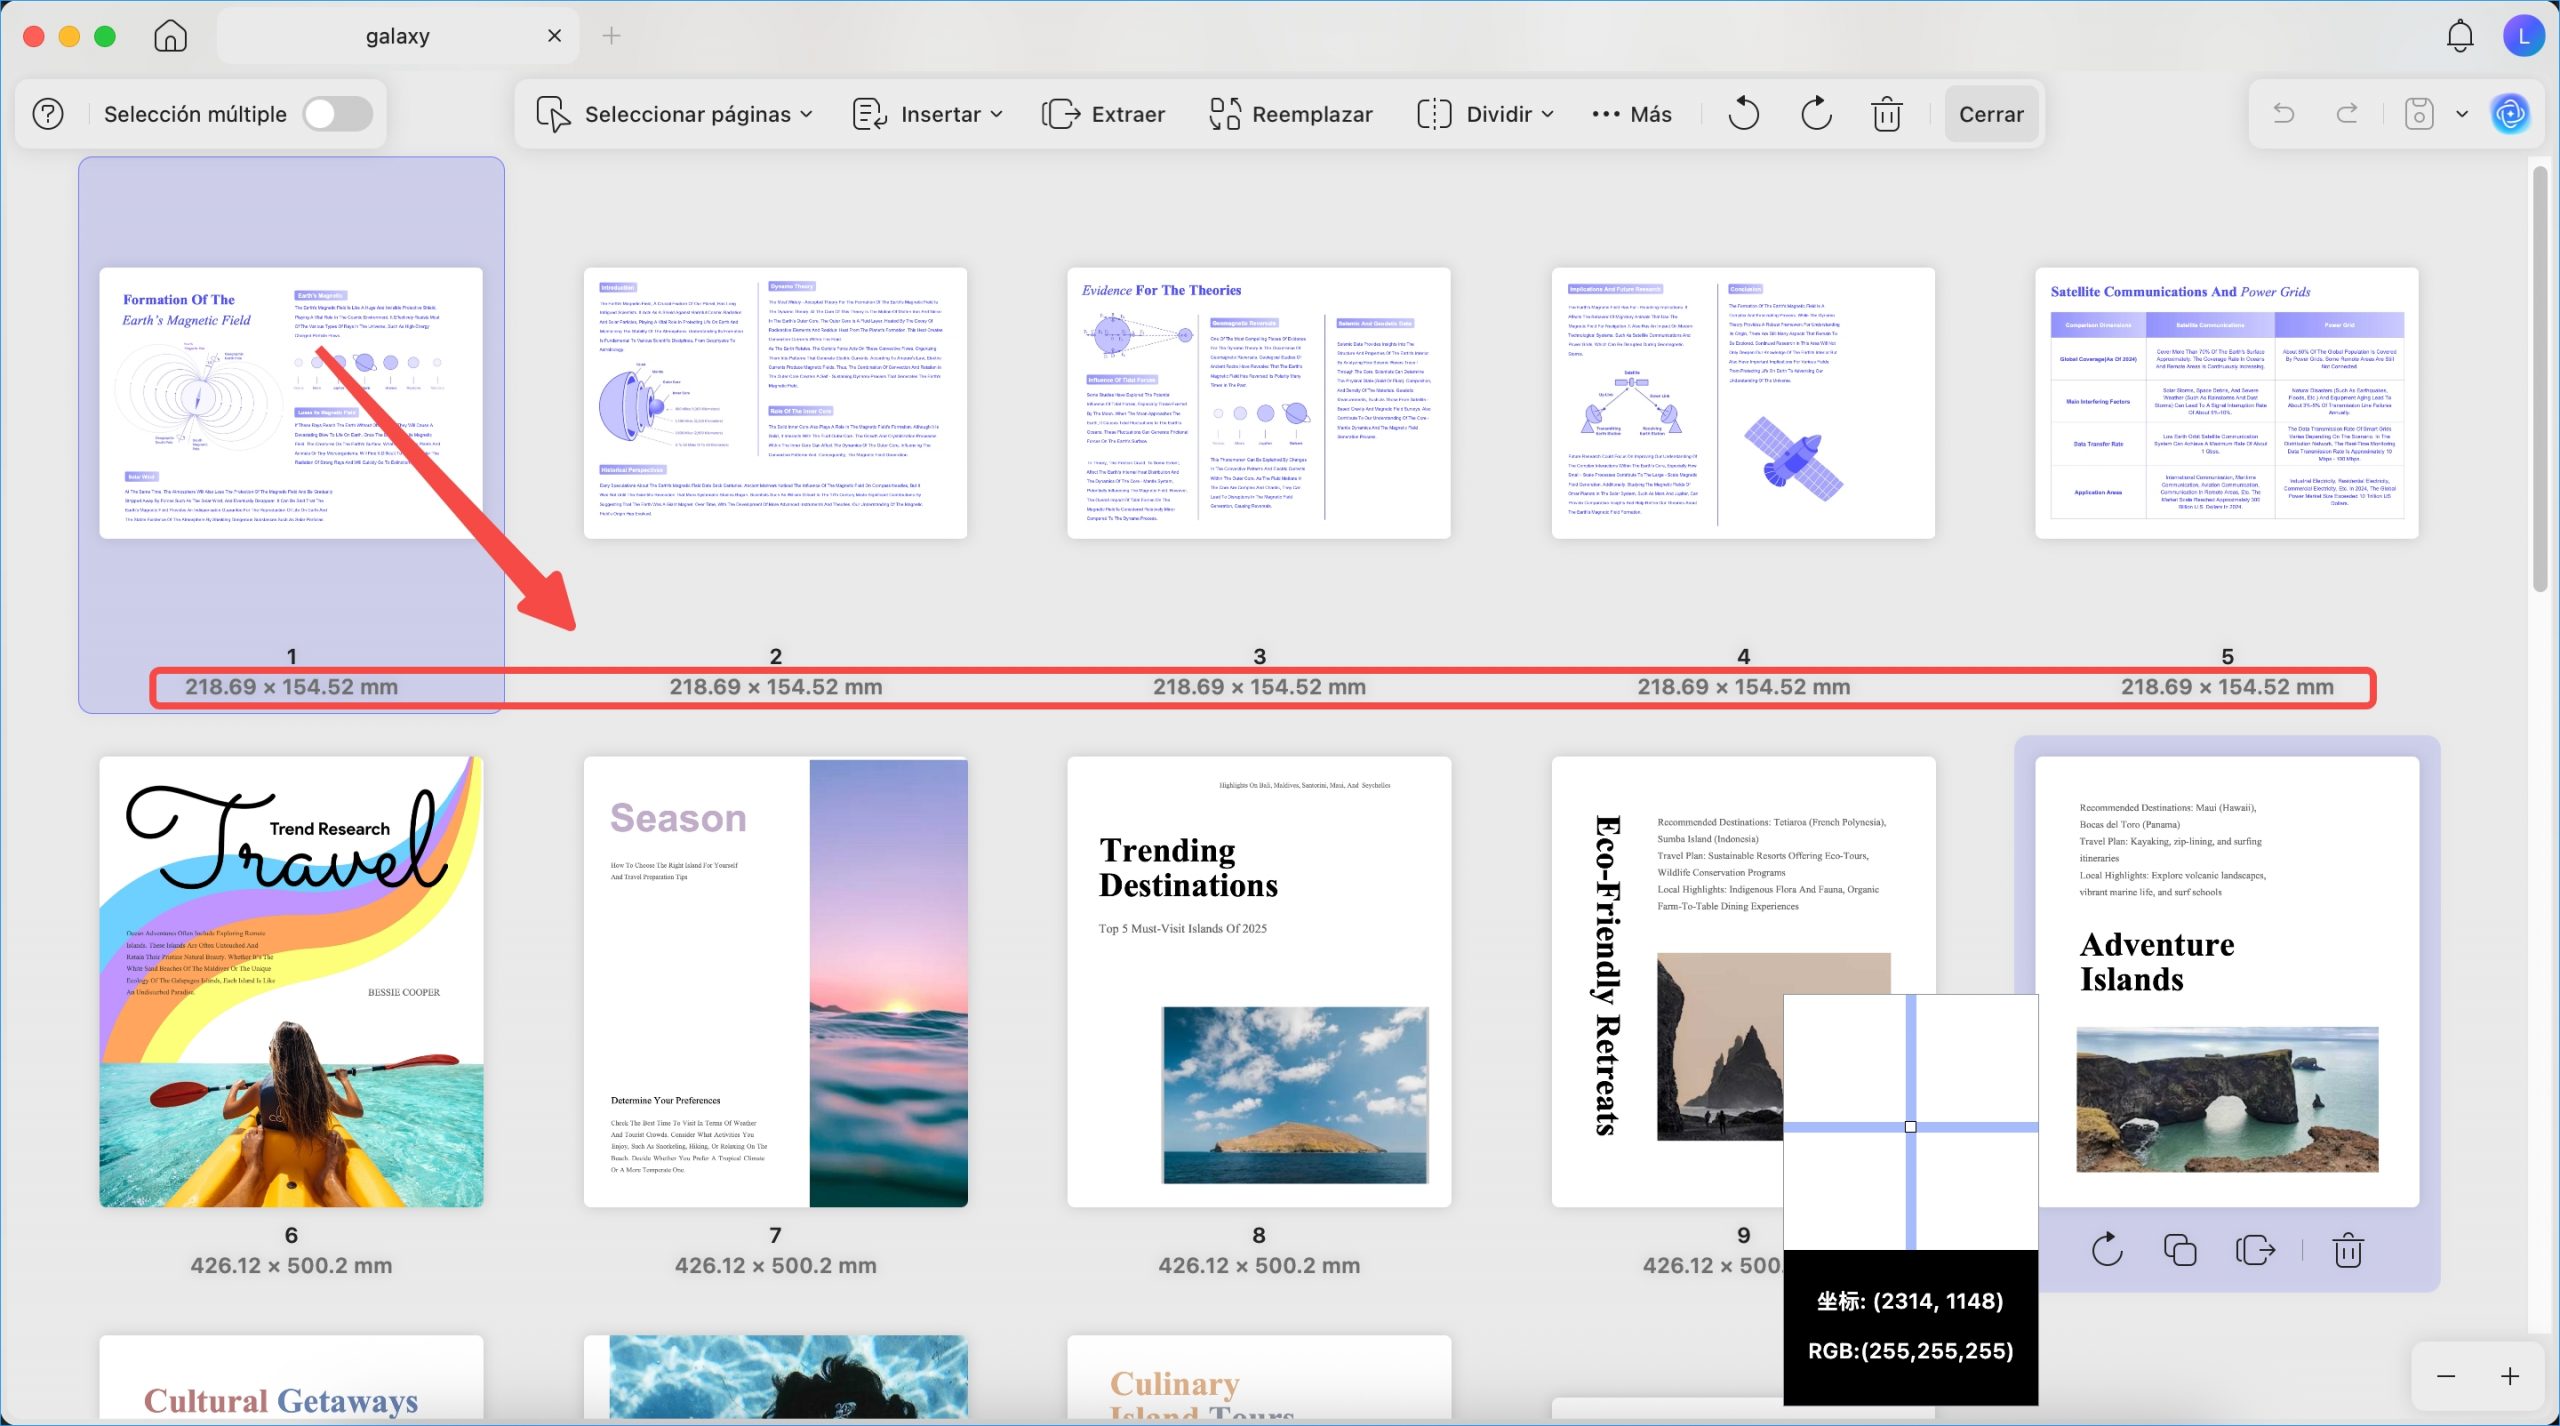Expand the Insertar dropdown options
The image size is (2560, 1426).
coord(996,113)
